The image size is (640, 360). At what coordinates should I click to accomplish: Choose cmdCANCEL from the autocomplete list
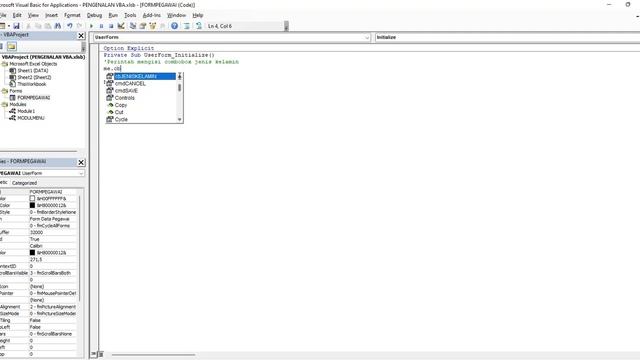coord(140,84)
